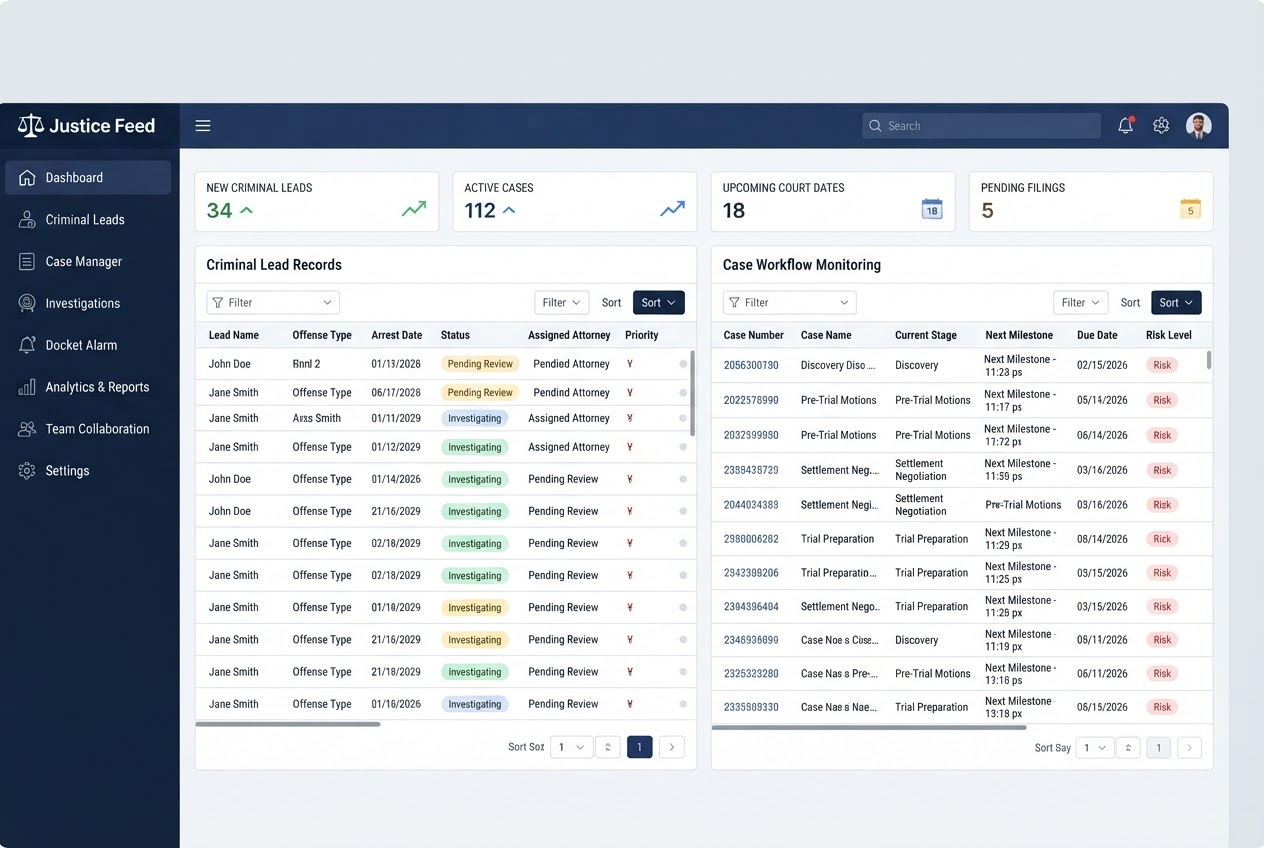The image size is (1264, 848).
Task: Open the notifications bell
Action: coord(1126,125)
